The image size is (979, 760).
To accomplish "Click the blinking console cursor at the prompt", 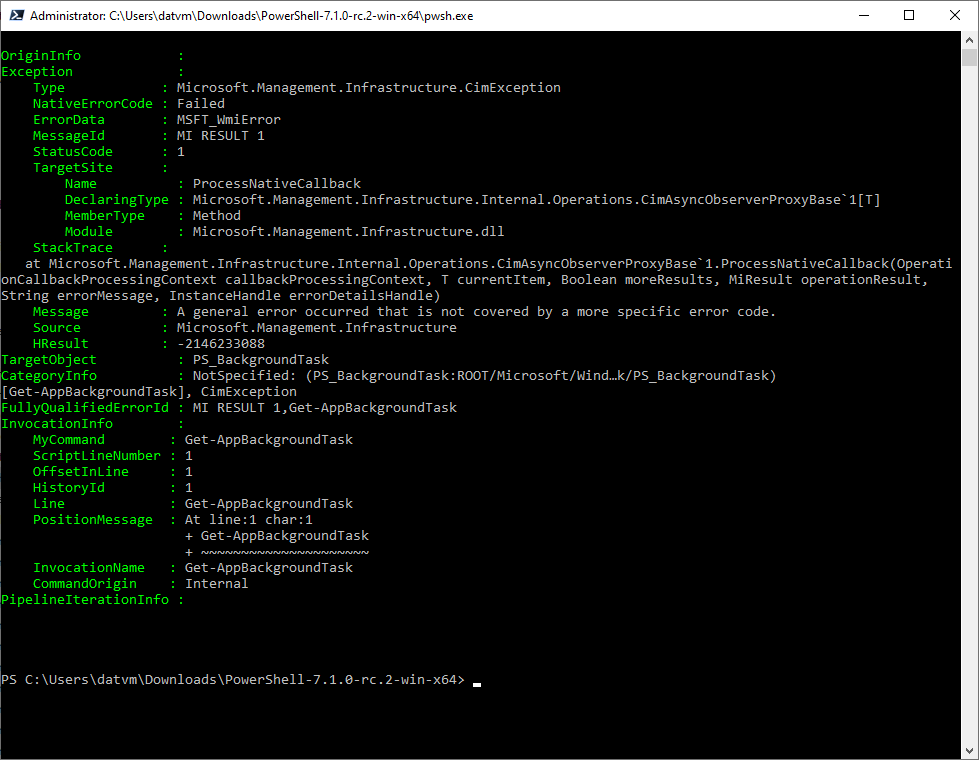I will 477,682.
